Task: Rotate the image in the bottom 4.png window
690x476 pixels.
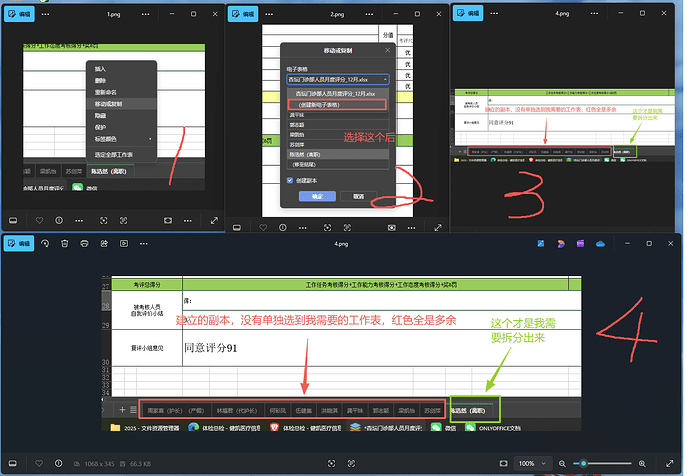Action: 45,243
